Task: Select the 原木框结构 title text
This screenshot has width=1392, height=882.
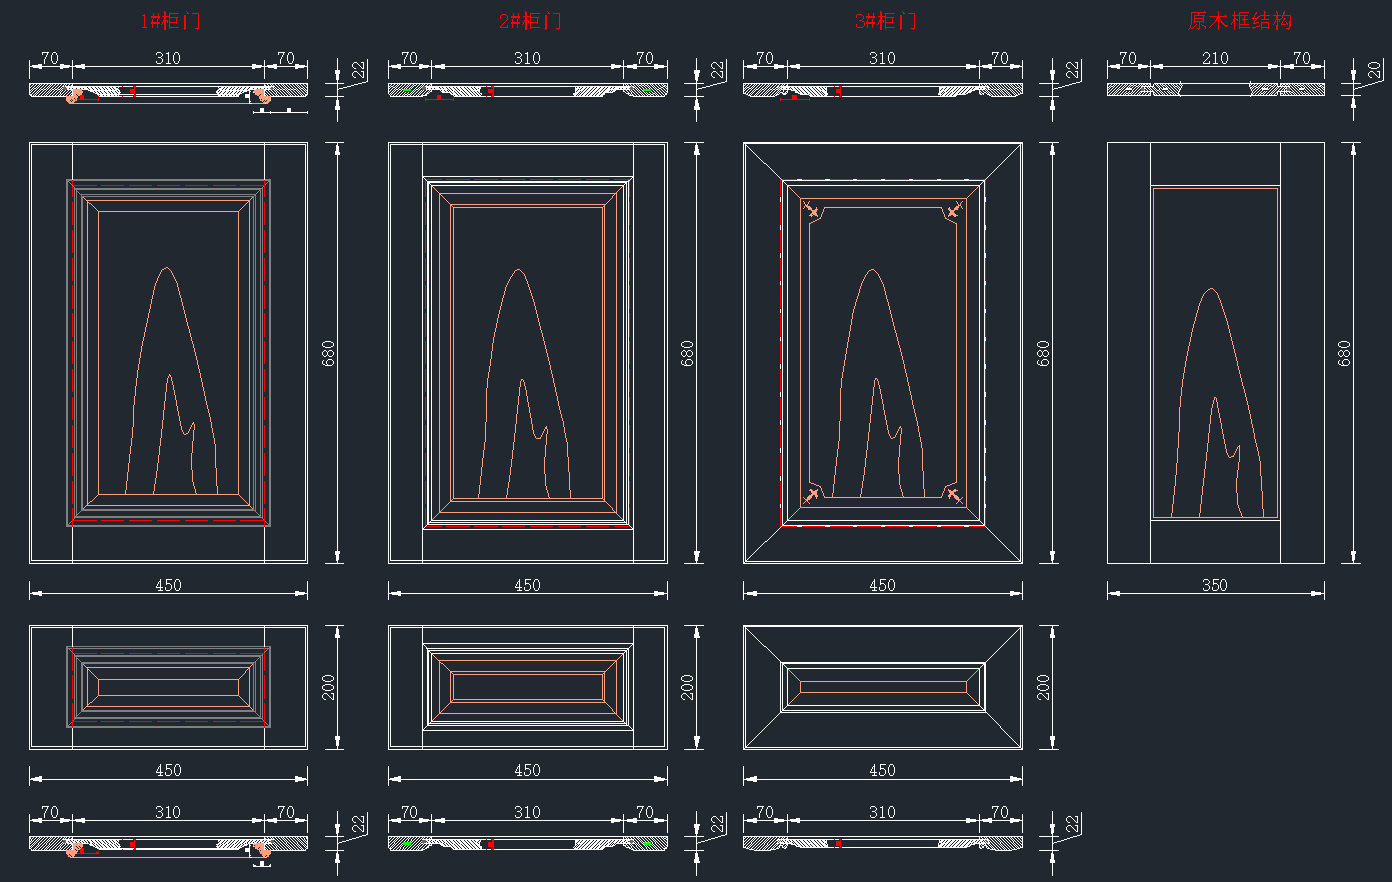Action: click(1239, 21)
